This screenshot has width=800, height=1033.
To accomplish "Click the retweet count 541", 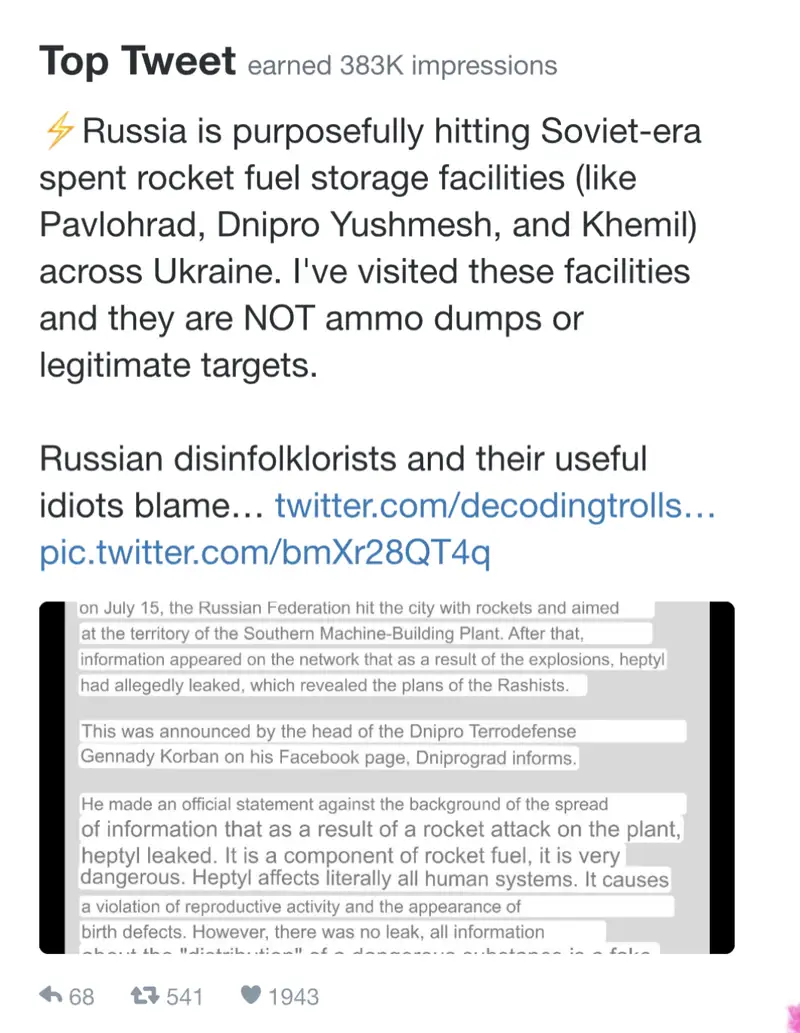I will click(x=183, y=996).
